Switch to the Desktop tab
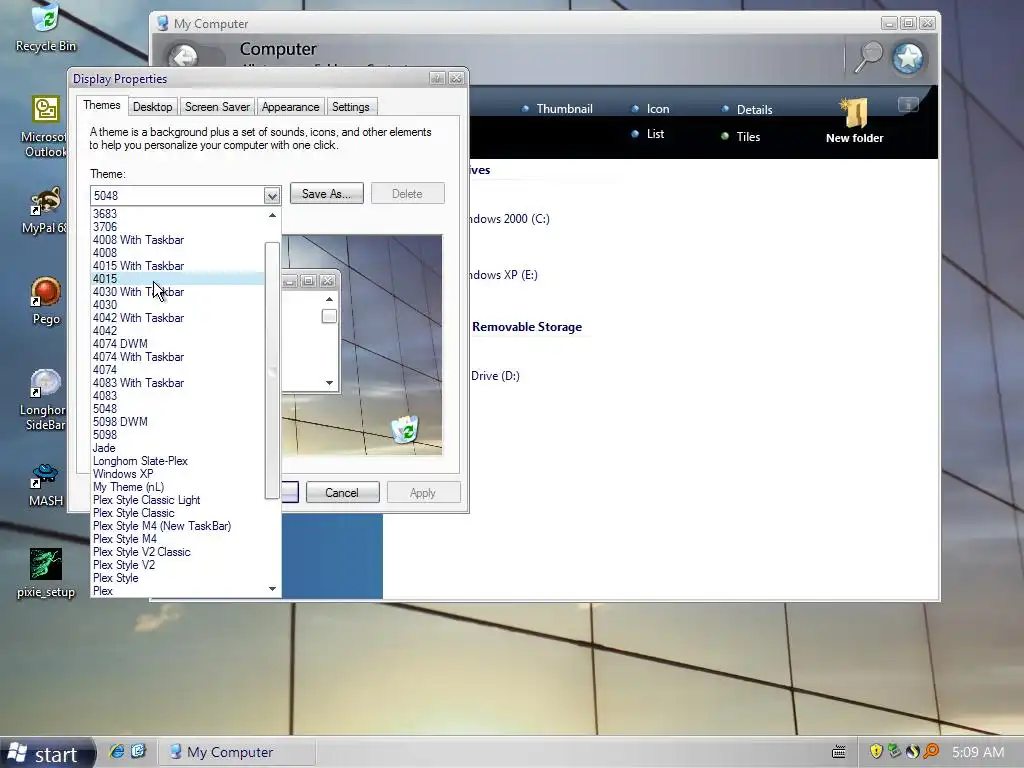1024x768 pixels. [x=153, y=106]
